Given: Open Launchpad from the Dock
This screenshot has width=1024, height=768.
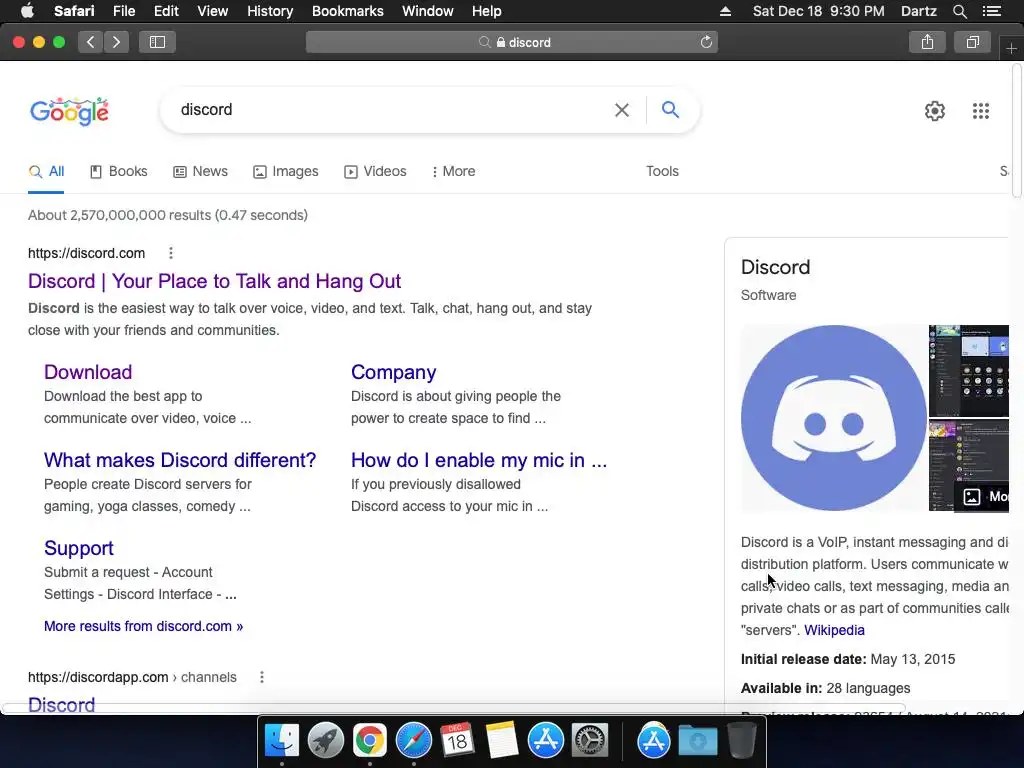Looking at the screenshot, I should 325,741.
